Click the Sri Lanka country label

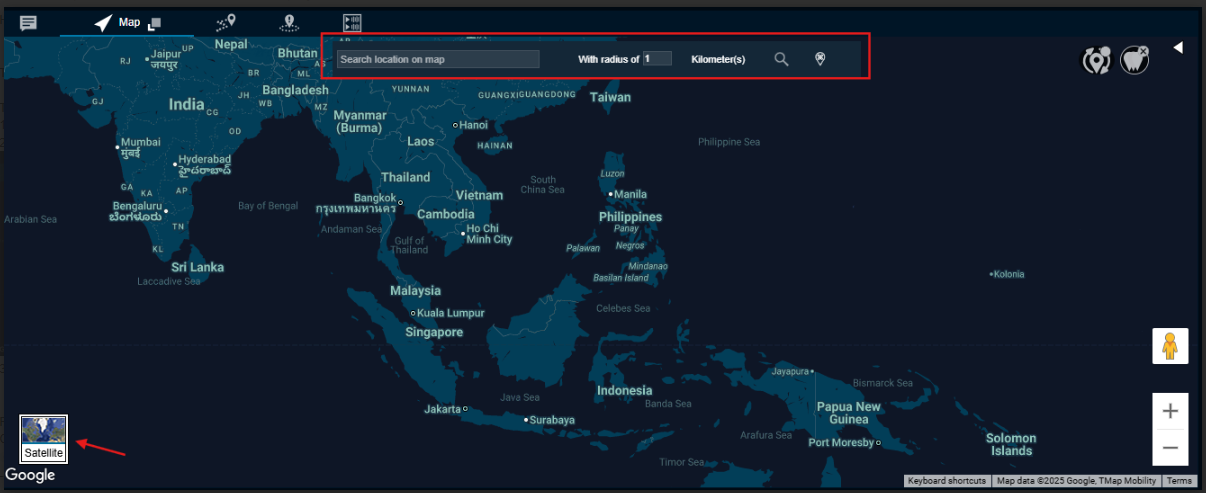coord(197,267)
